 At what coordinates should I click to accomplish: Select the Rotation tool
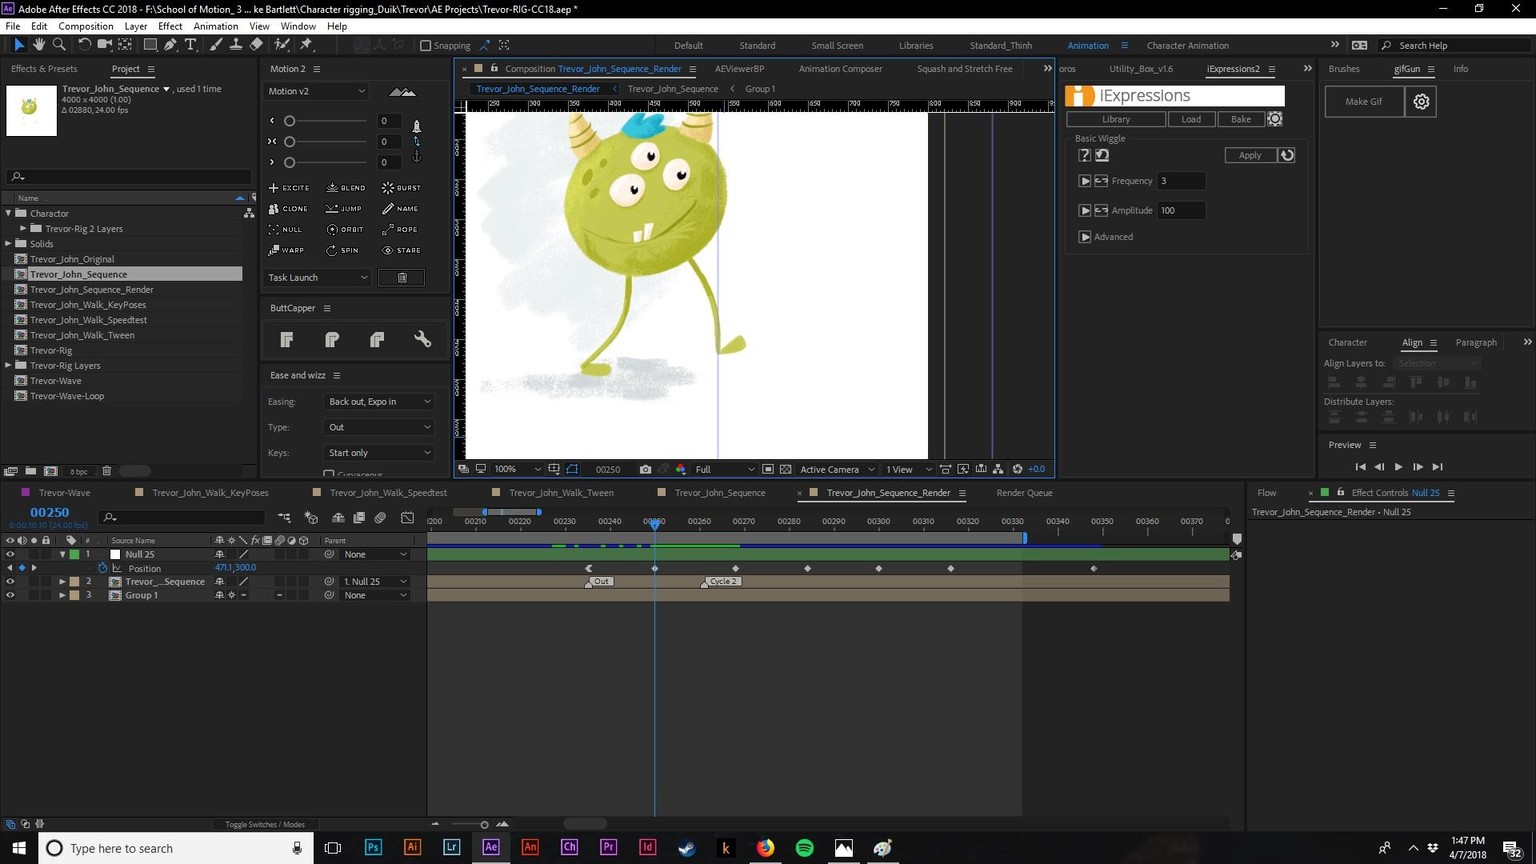(84, 45)
